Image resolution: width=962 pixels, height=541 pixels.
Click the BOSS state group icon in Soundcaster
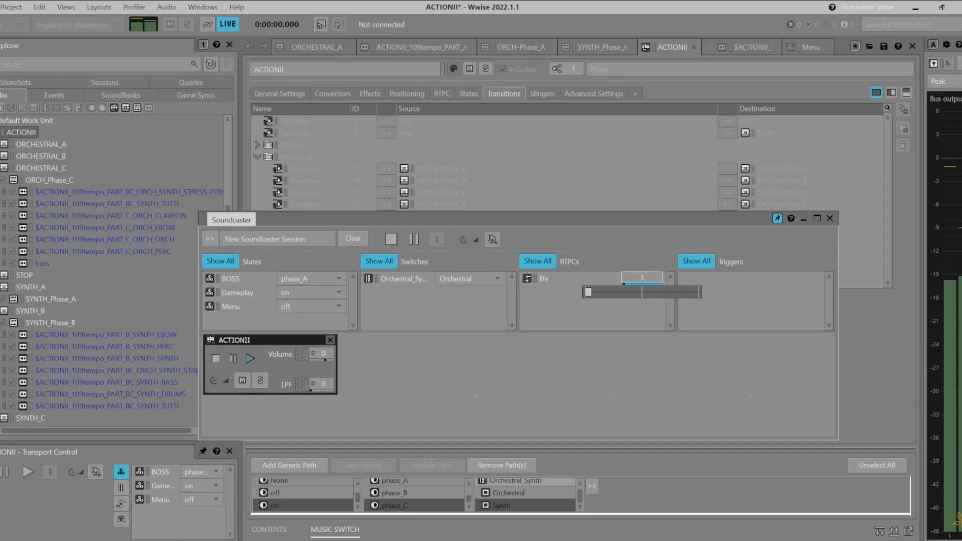click(210, 278)
